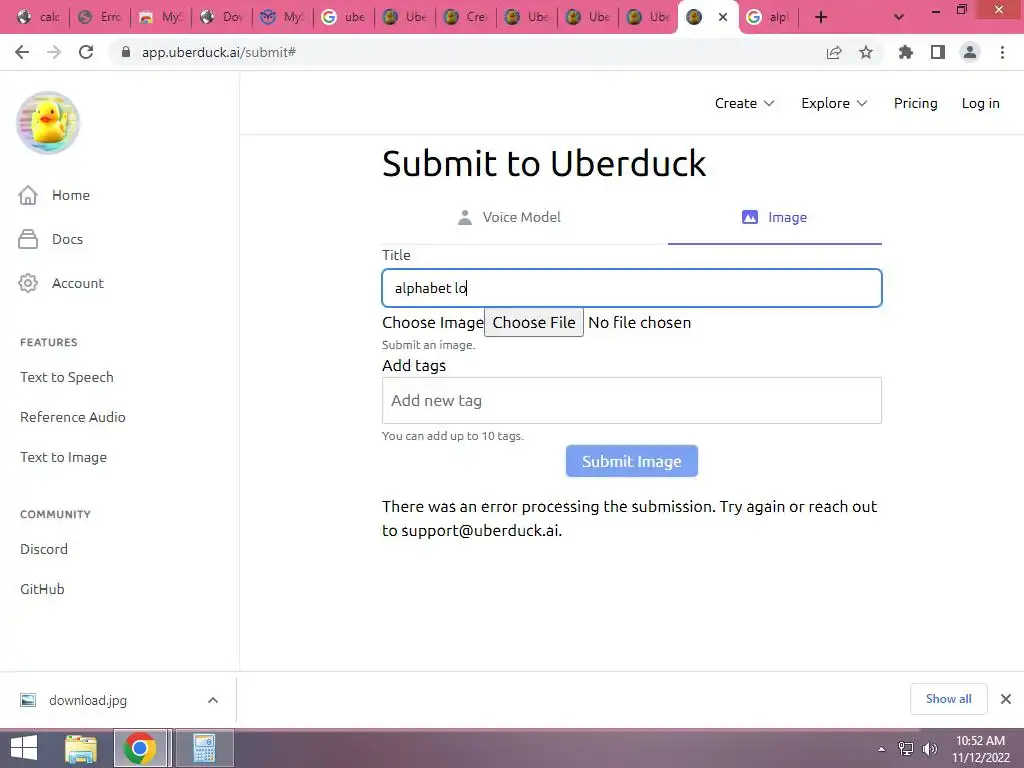This screenshot has width=1024, height=768.
Task: Close the active Uberduck tab
Action: (x=723, y=17)
